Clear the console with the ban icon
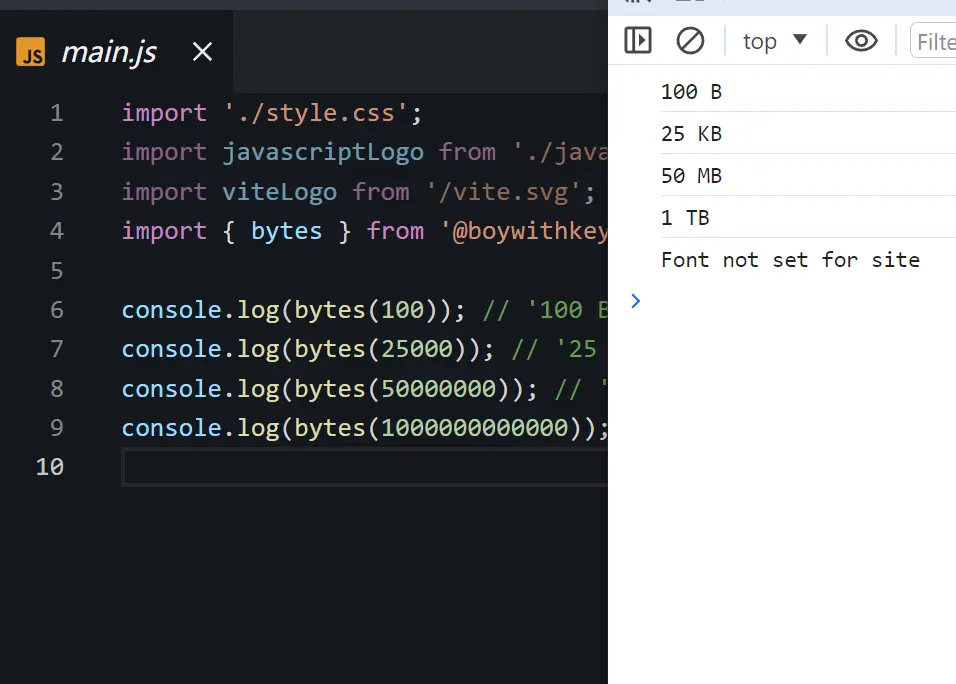This screenshot has width=956, height=684. [x=690, y=41]
